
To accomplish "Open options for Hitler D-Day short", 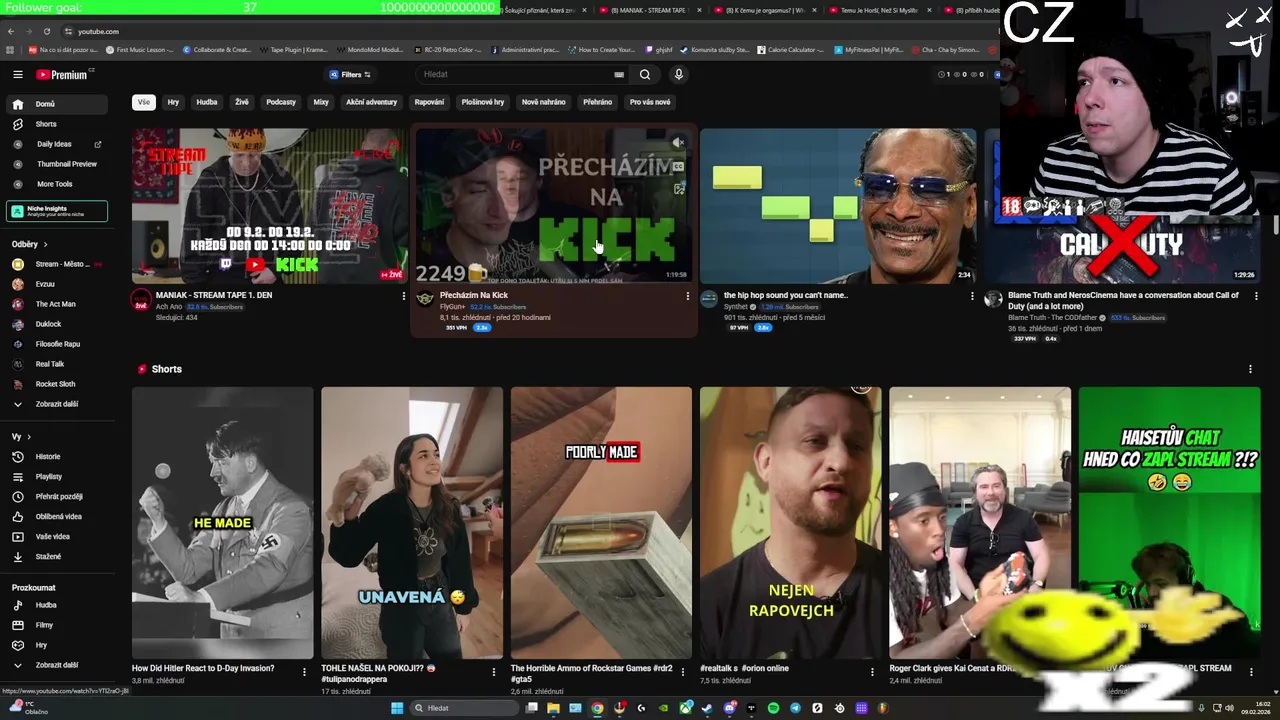I will [x=304, y=672].
